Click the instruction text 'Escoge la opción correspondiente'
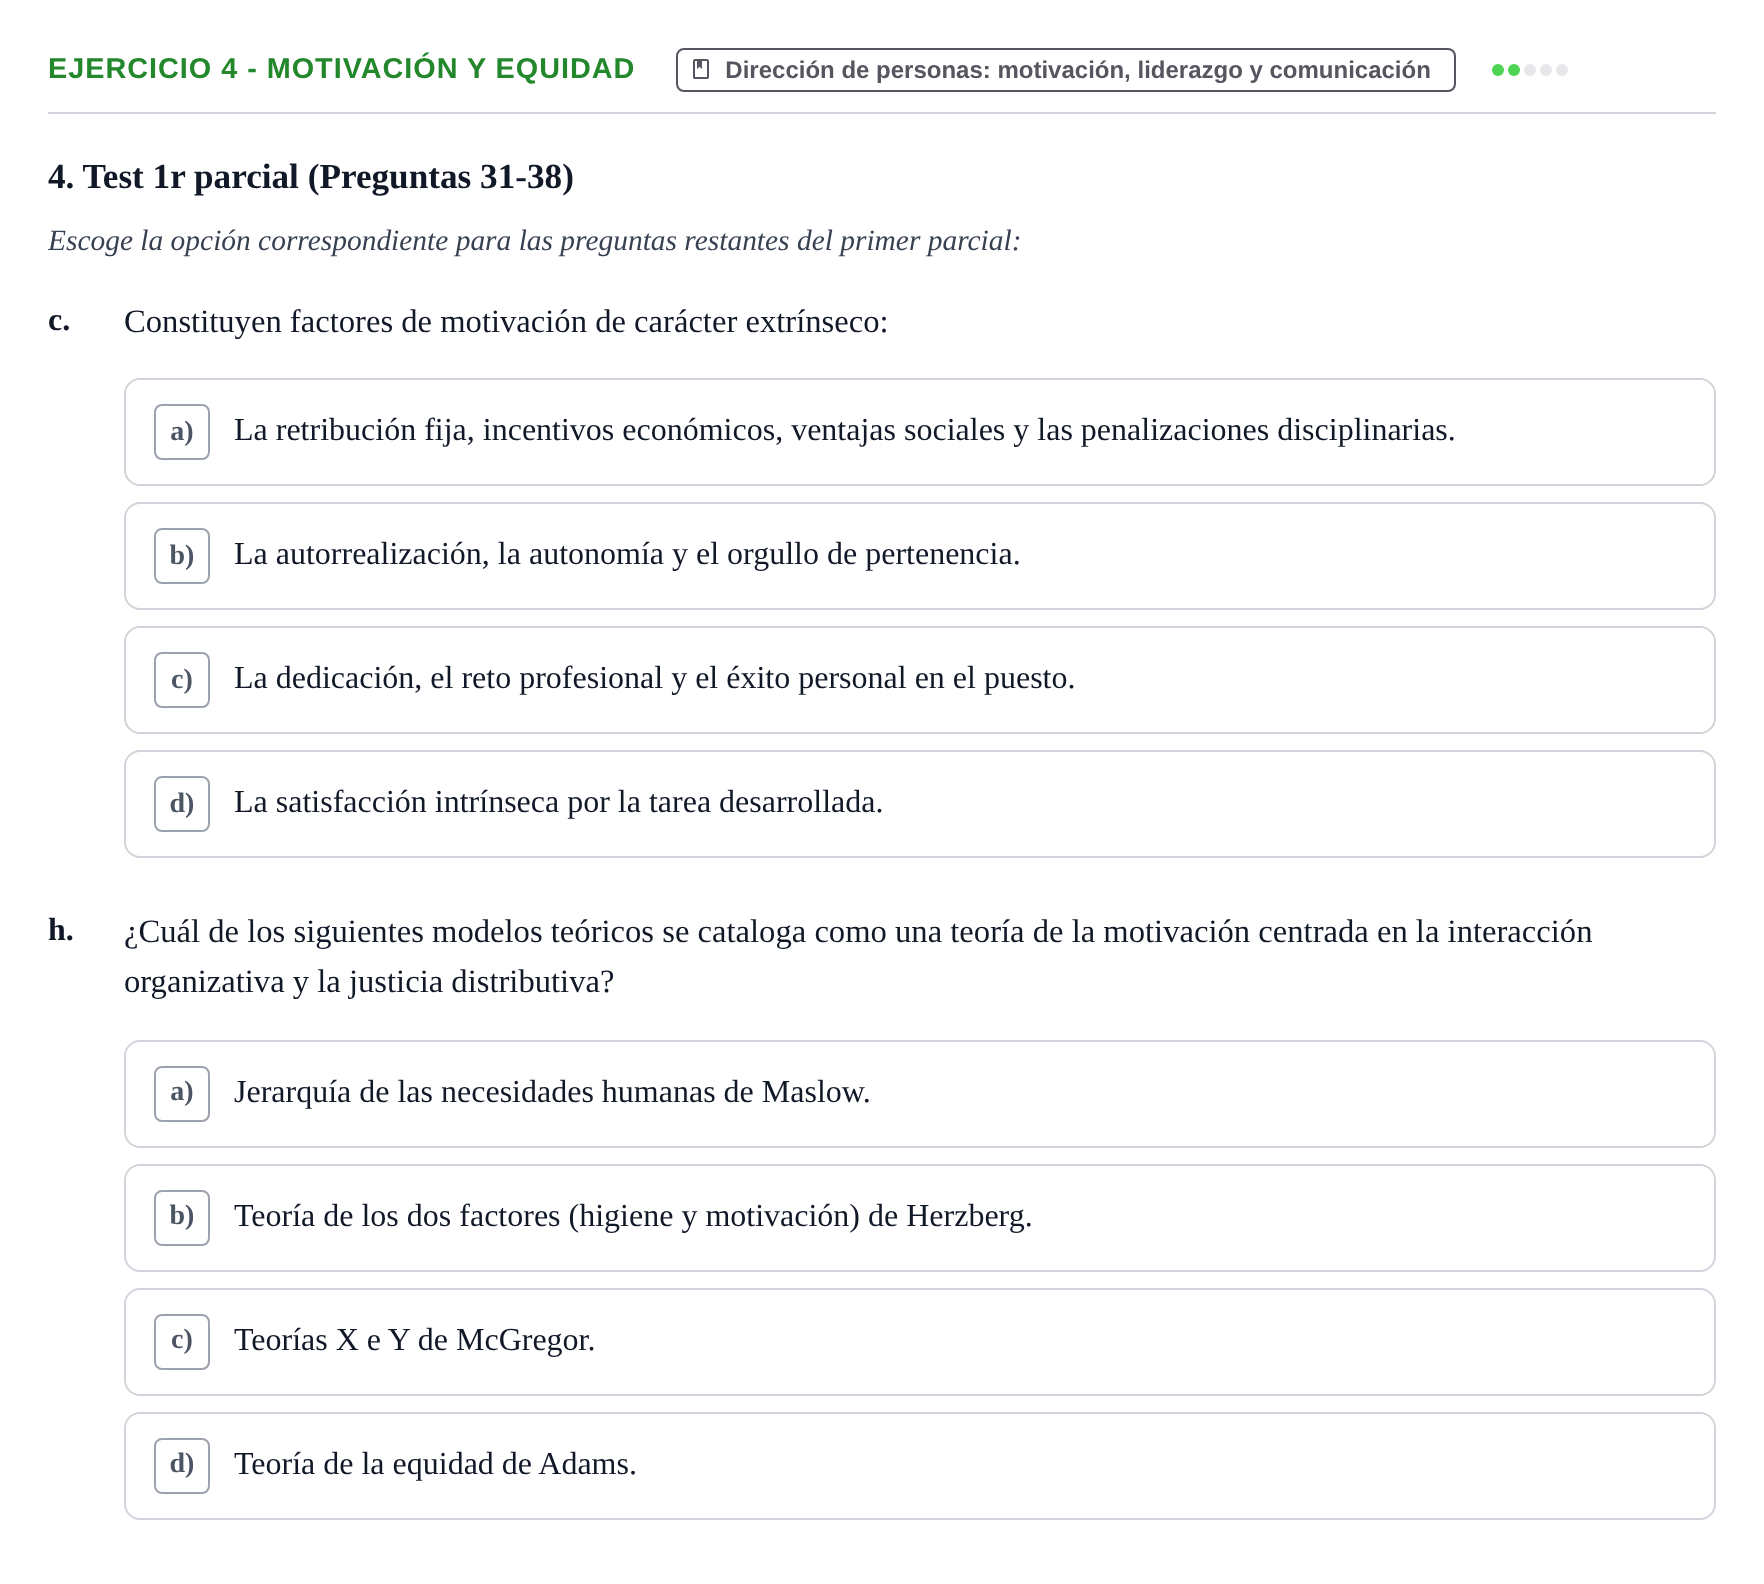The height and width of the screenshot is (1584, 1764). click(534, 241)
